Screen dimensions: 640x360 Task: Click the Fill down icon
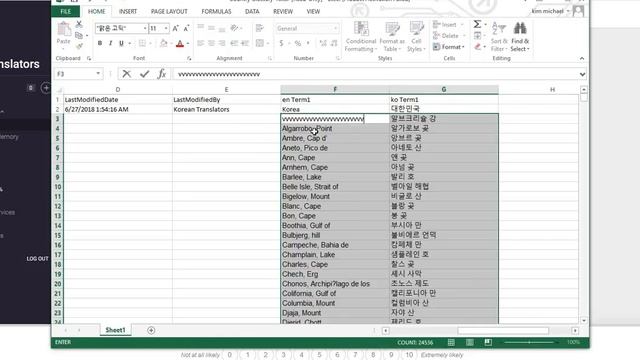(x=478, y=36)
